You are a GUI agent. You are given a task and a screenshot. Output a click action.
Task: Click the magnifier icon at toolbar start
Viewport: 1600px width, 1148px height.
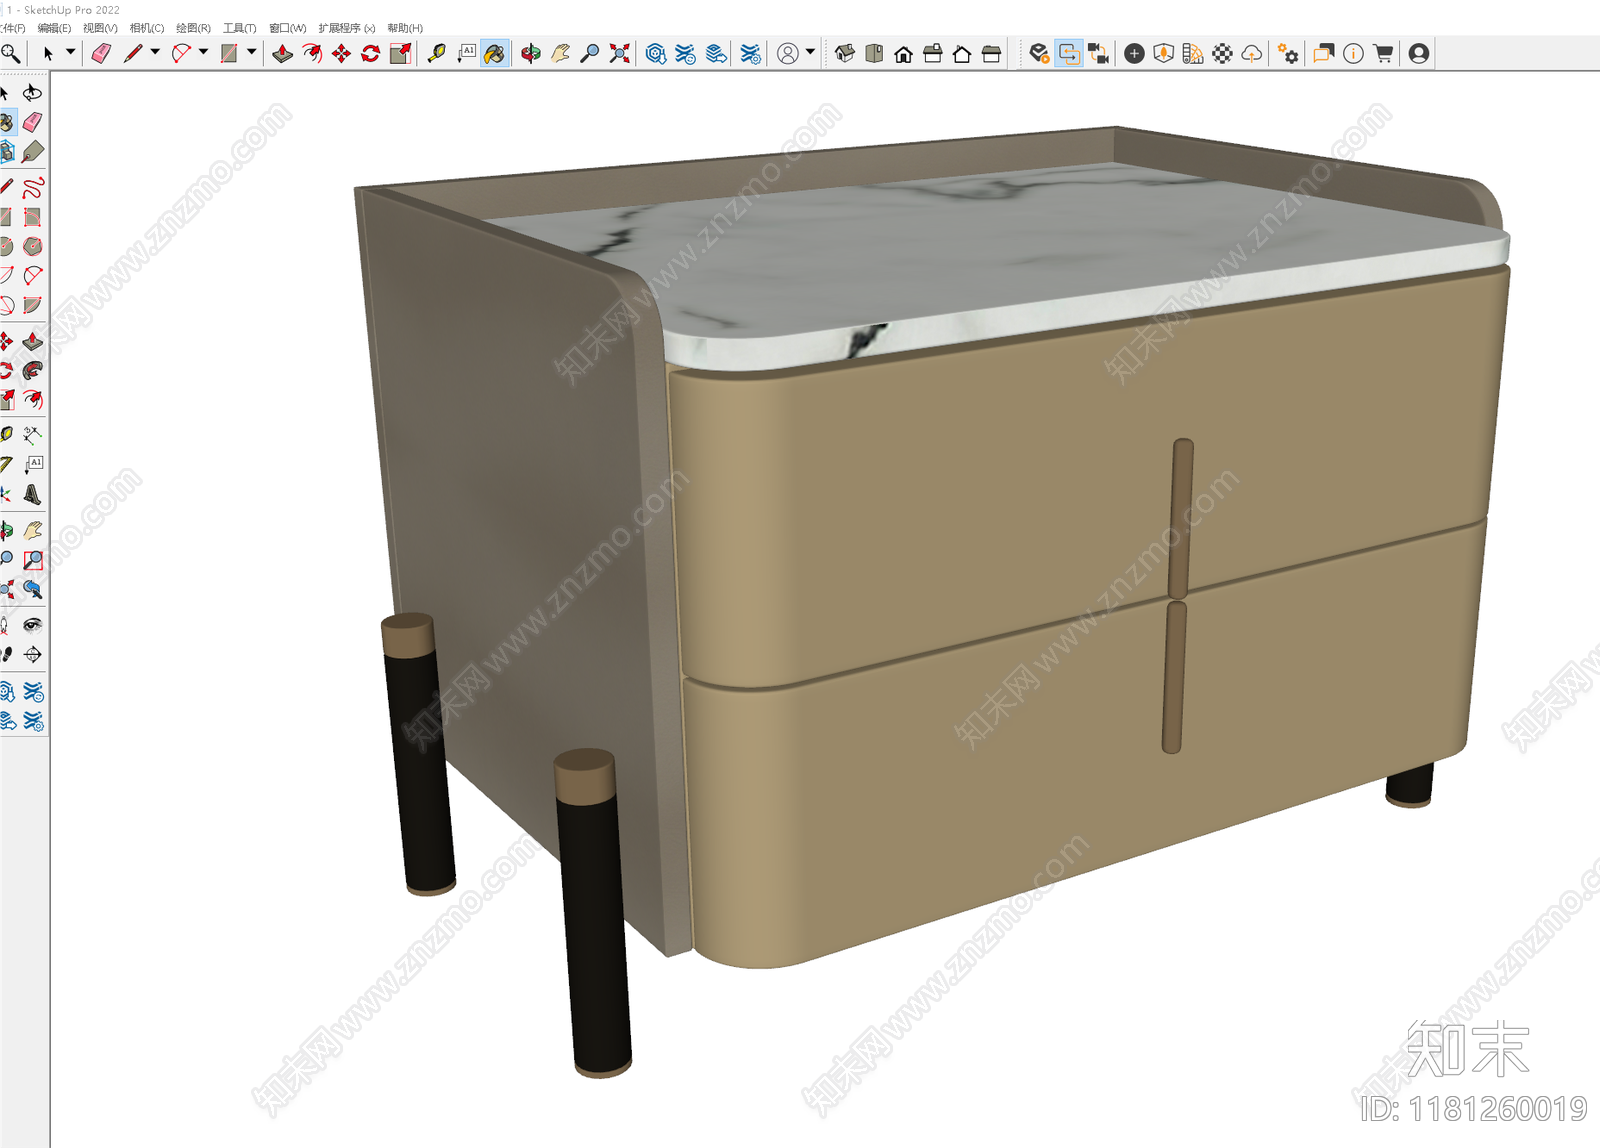pyautogui.click(x=10, y=54)
